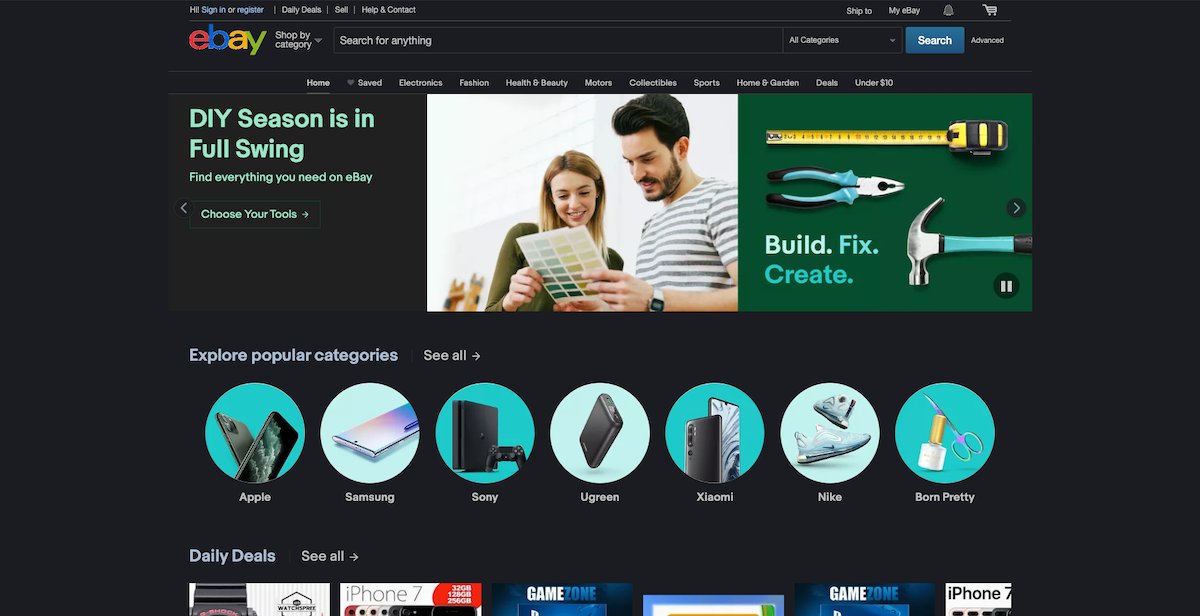Open Advanced search link

(x=987, y=40)
